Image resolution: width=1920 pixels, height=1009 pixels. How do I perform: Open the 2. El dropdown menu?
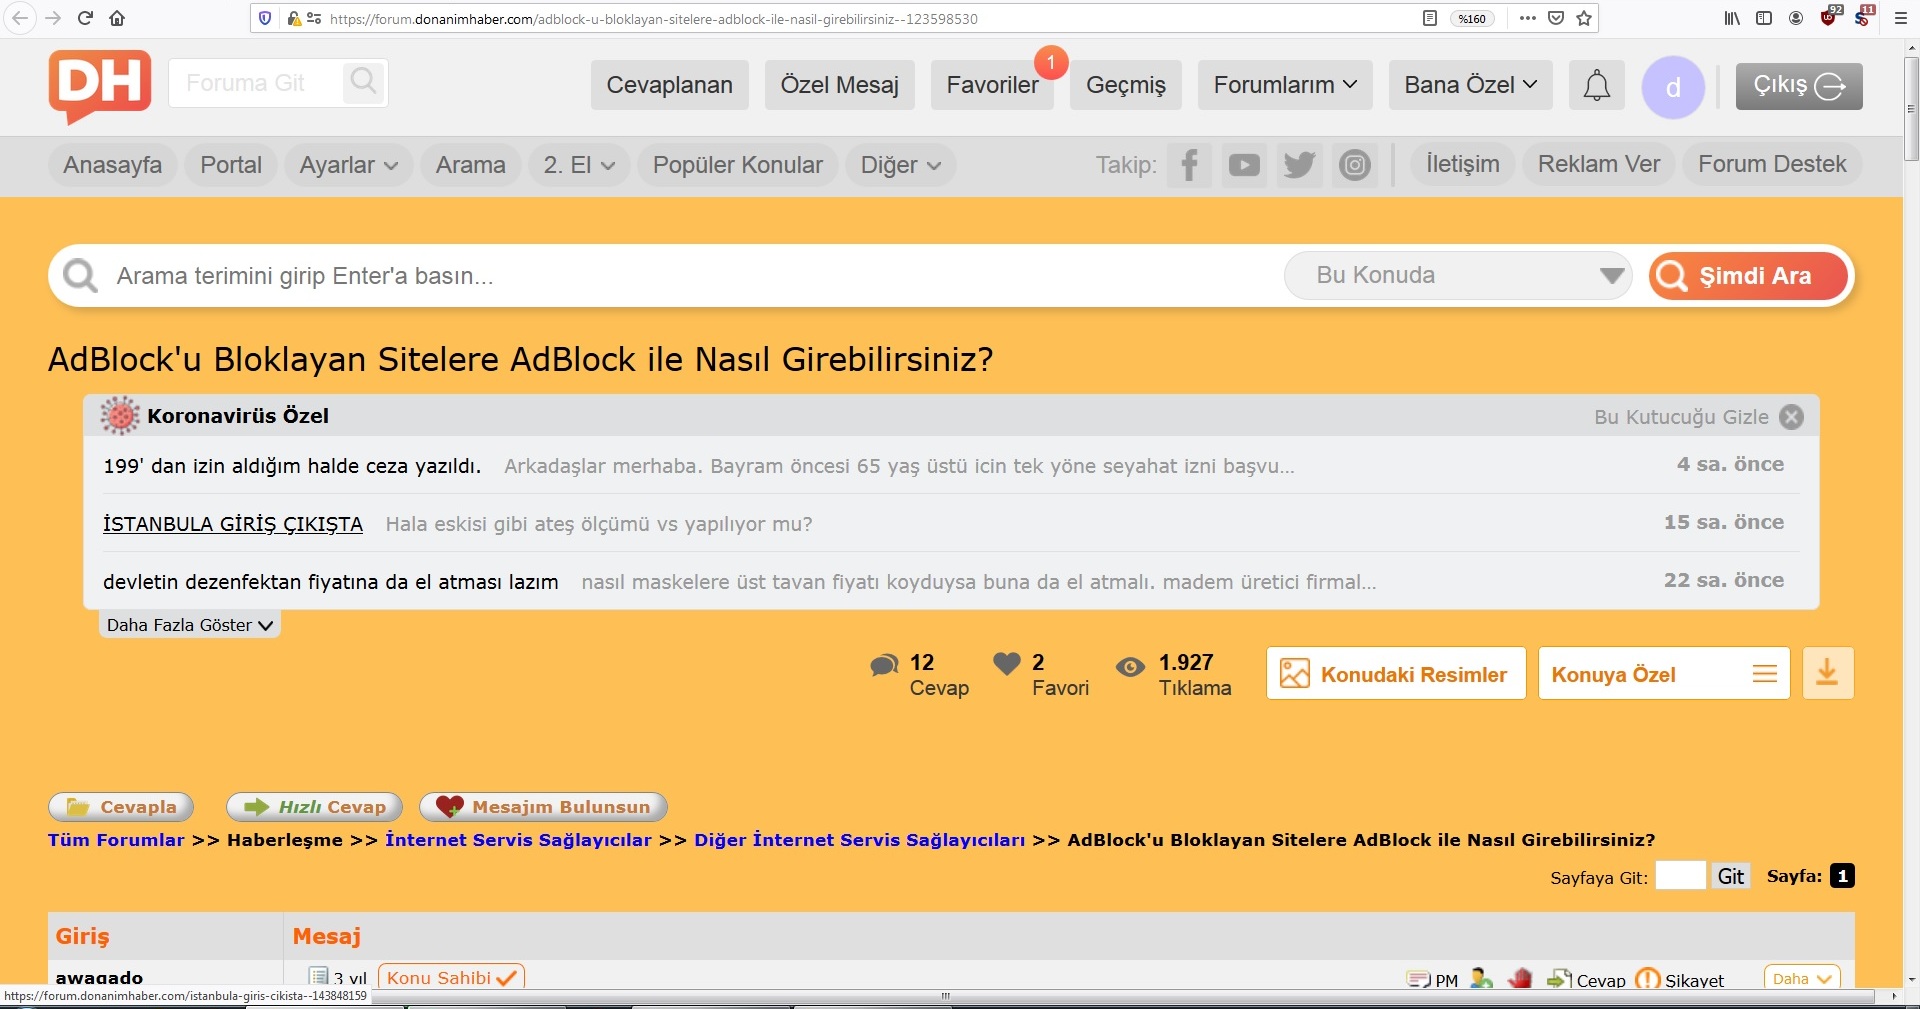pyautogui.click(x=579, y=165)
